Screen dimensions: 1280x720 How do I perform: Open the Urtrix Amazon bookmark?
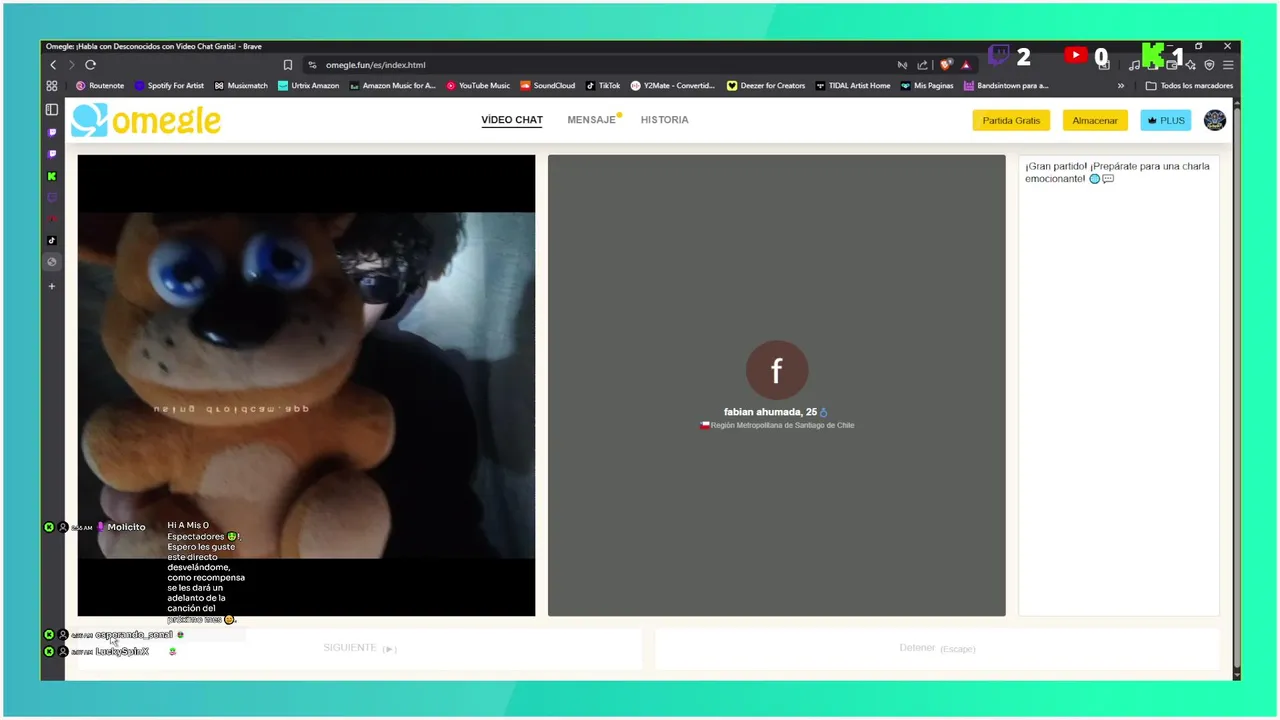(x=309, y=86)
